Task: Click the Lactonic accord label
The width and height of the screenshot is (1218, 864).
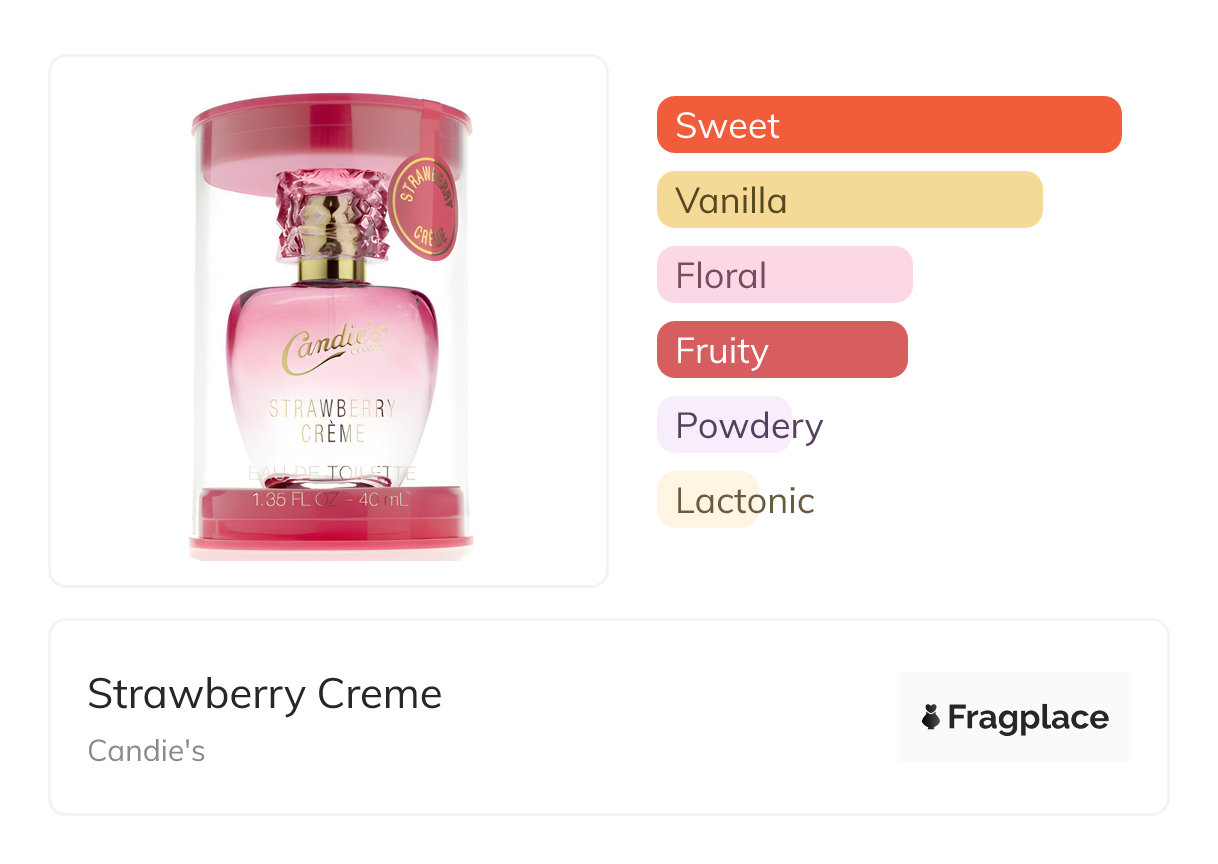Action: click(744, 501)
